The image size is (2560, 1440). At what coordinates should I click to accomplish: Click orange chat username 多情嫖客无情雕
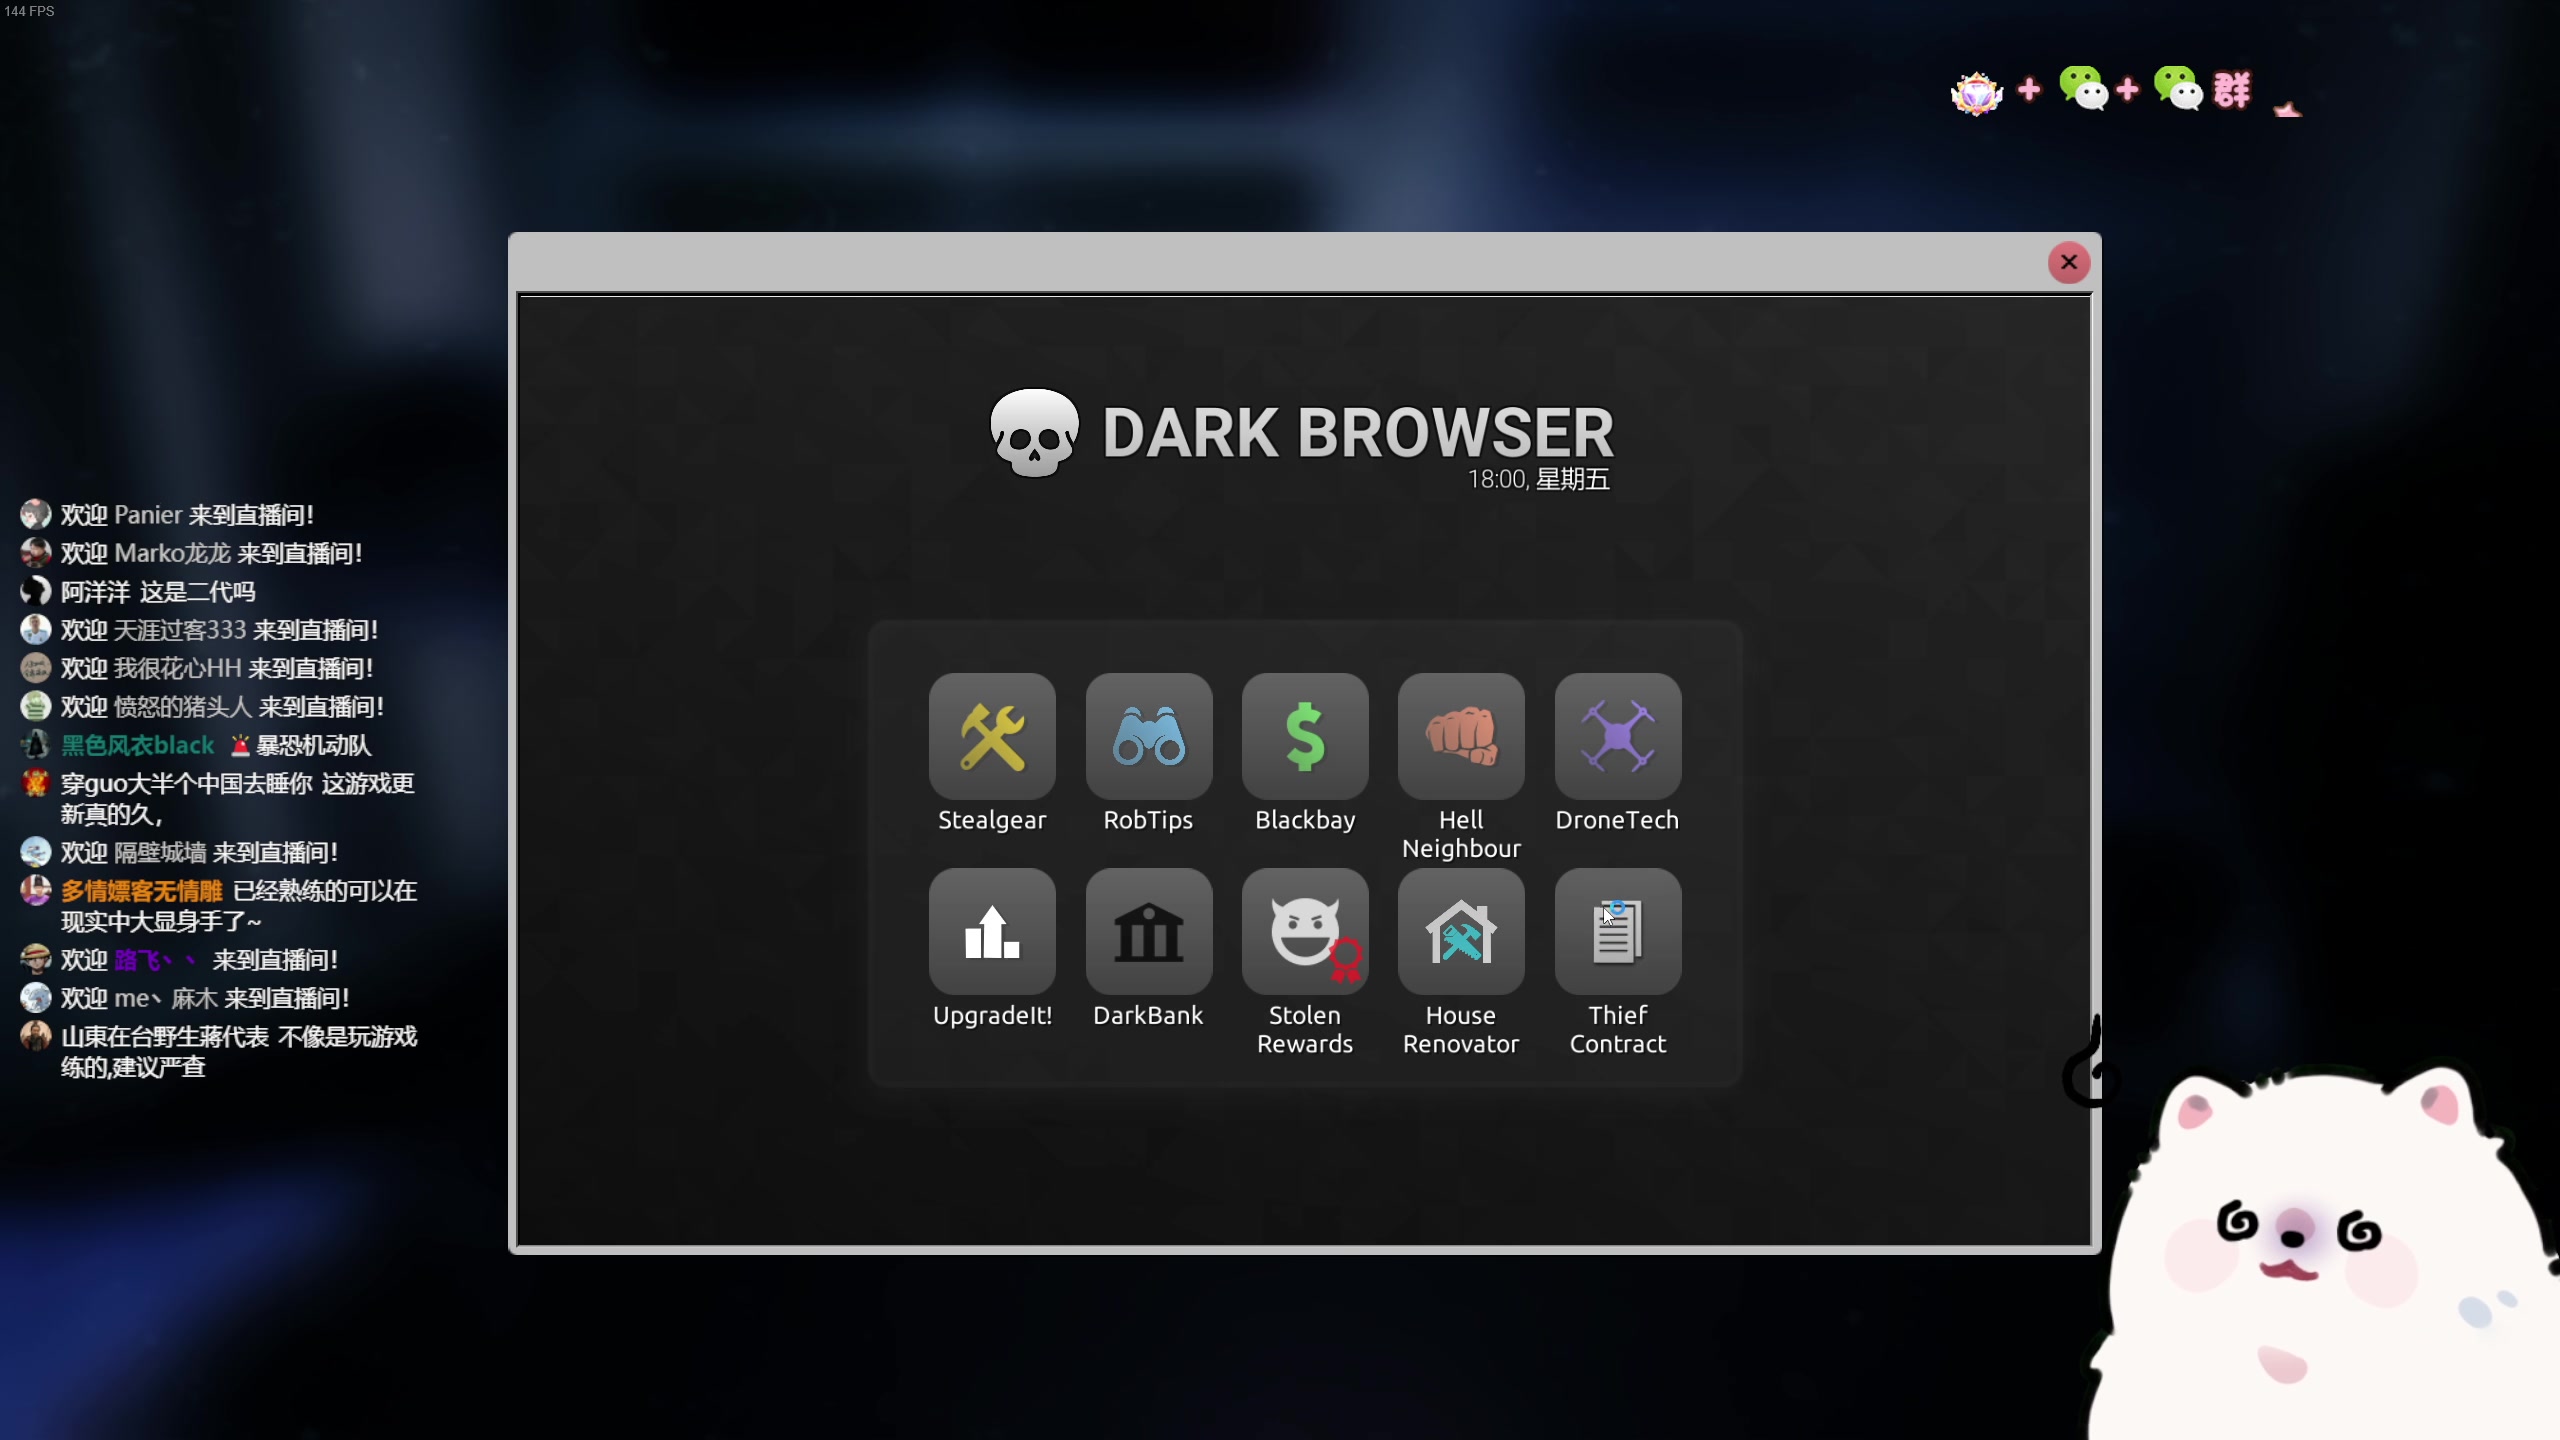141,891
